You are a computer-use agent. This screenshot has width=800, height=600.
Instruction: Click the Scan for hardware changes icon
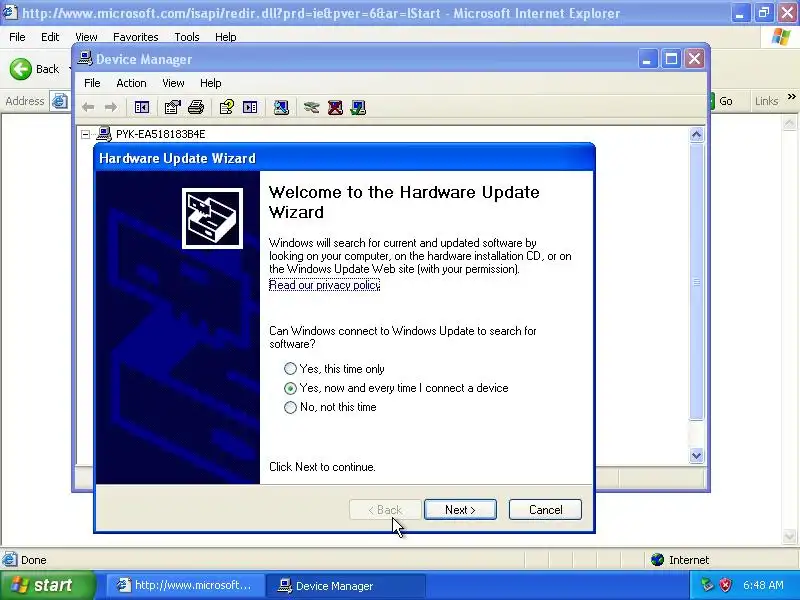[x=281, y=107]
